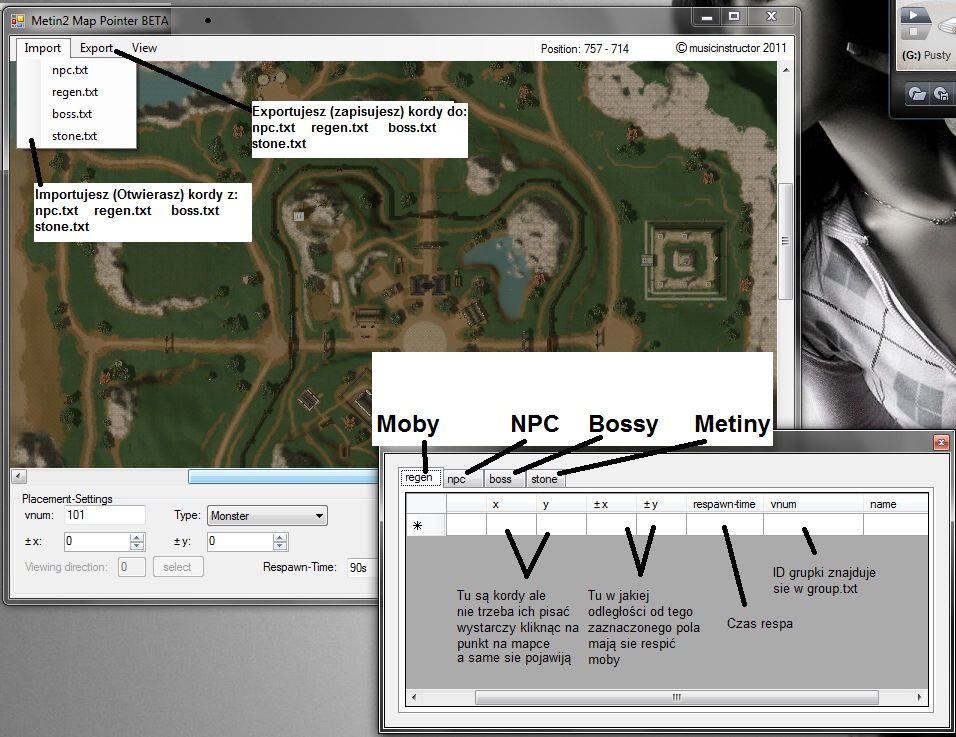This screenshot has width=956, height=737.
Task: Click the name column header
Action: (896, 504)
